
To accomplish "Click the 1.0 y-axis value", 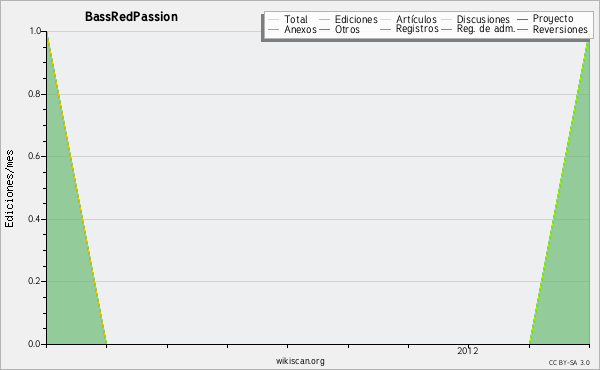I will coord(35,31).
